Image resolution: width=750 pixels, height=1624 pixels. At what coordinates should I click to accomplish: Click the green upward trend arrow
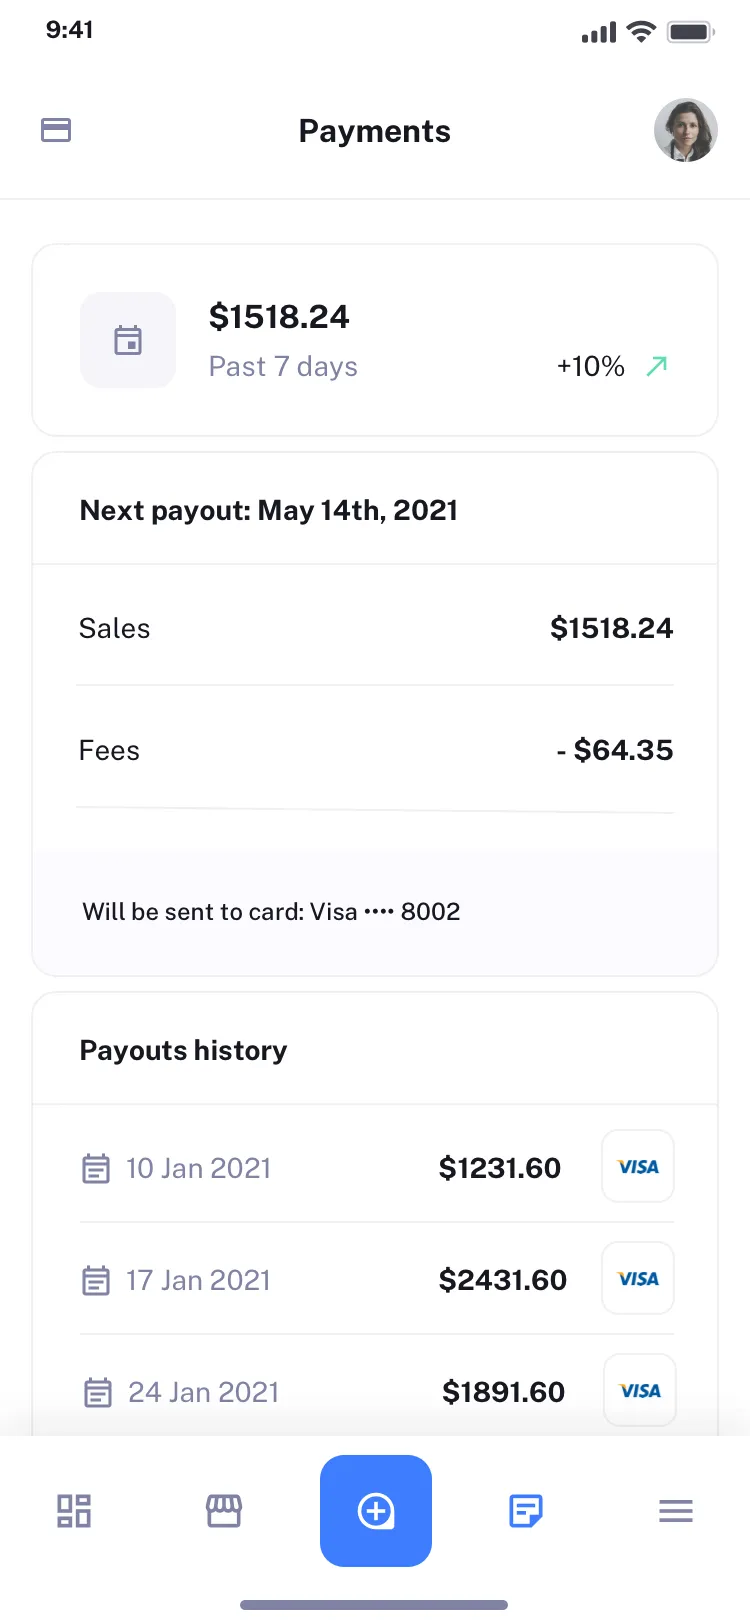click(656, 366)
